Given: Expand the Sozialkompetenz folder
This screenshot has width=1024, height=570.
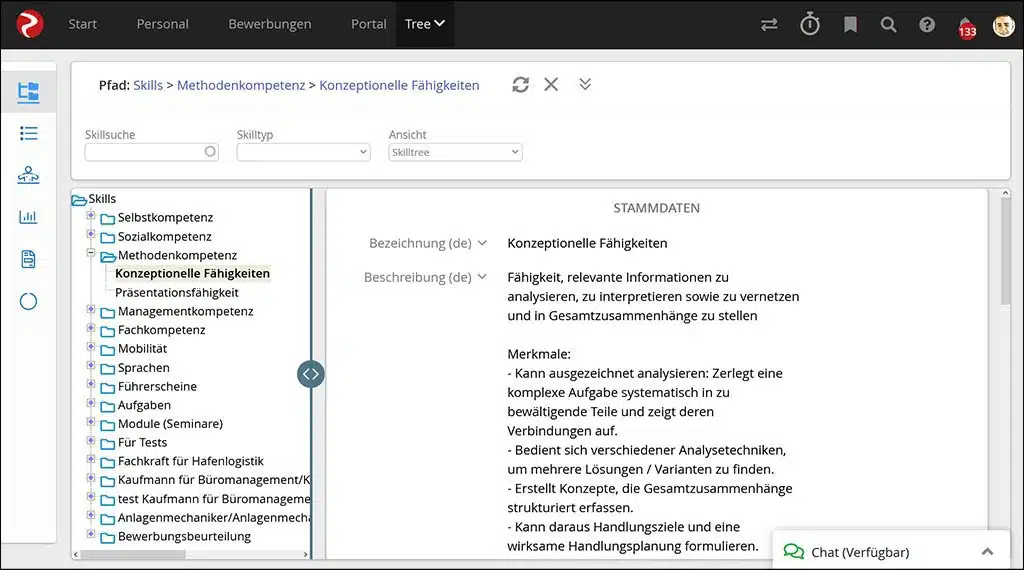Looking at the screenshot, I should 91,234.
